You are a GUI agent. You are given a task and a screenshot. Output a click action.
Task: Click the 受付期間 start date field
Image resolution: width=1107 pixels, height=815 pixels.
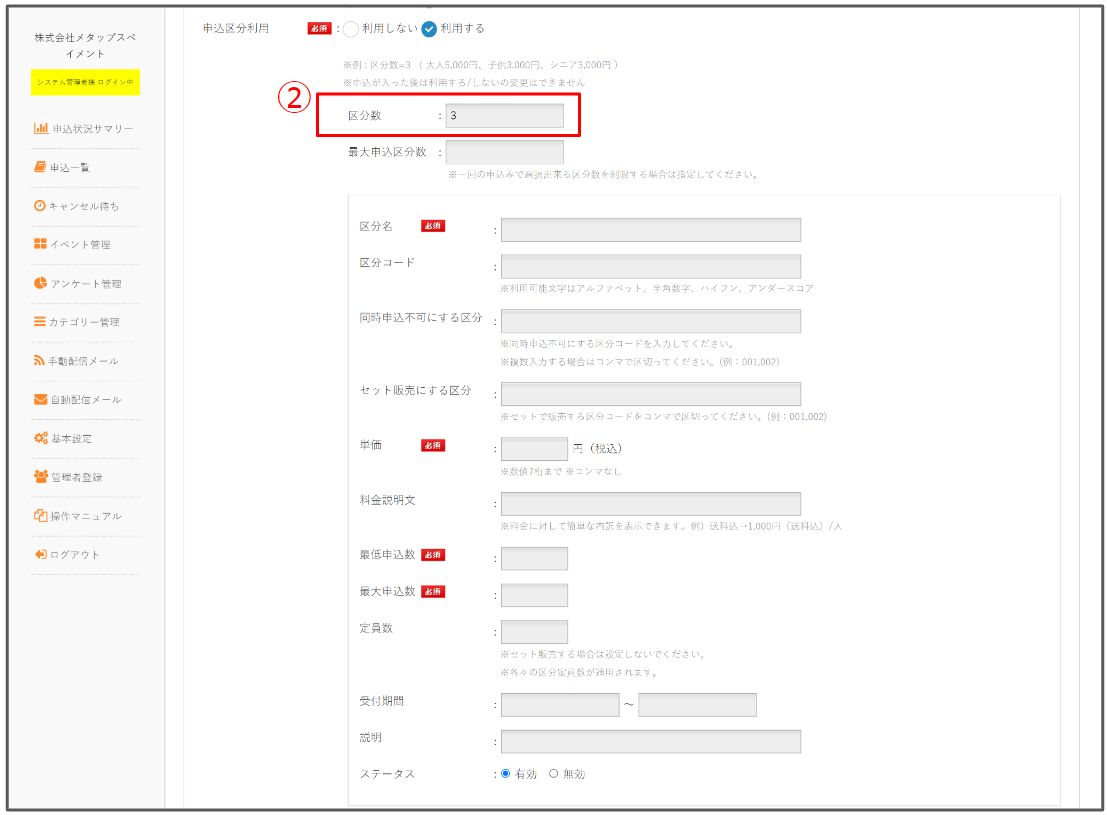(560, 705)
